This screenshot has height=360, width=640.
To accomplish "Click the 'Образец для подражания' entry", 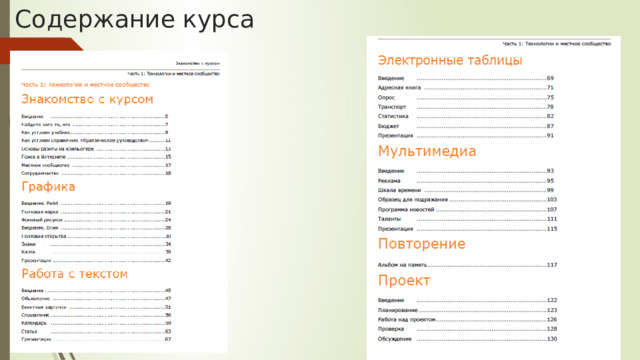I will click(x=467, y=200).
